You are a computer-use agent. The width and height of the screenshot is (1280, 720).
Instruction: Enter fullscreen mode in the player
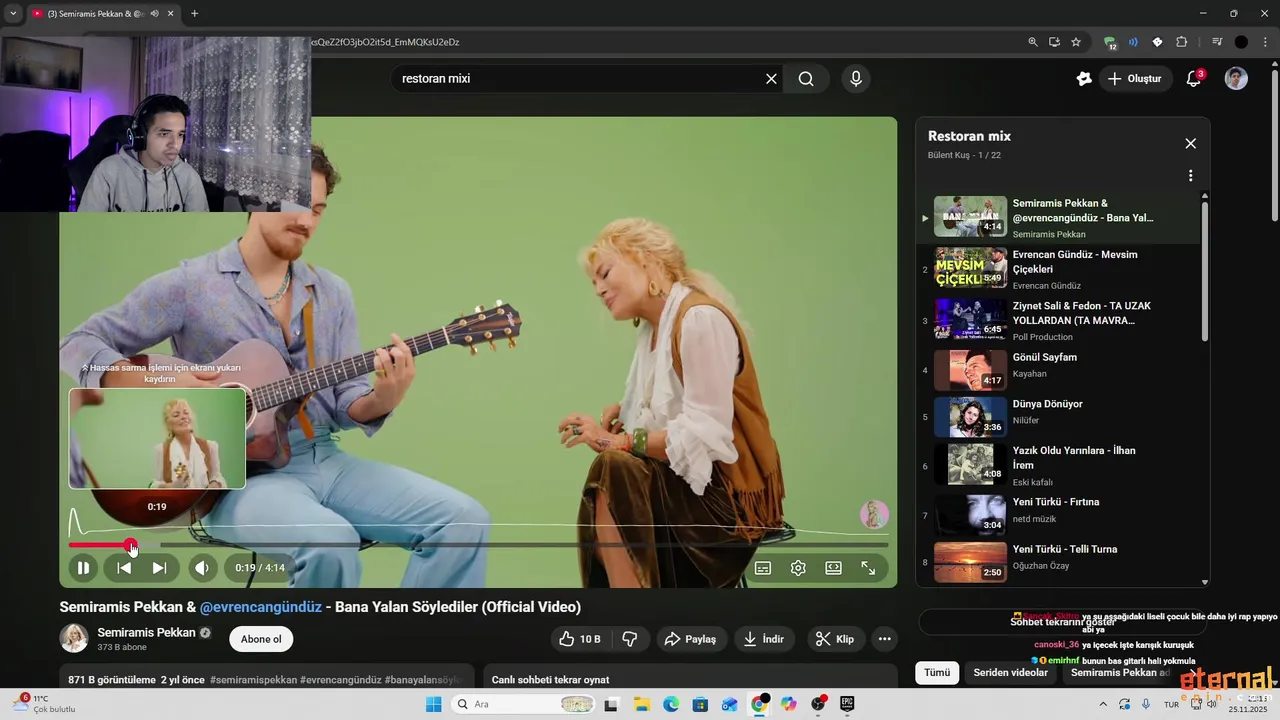pos(868,568)
